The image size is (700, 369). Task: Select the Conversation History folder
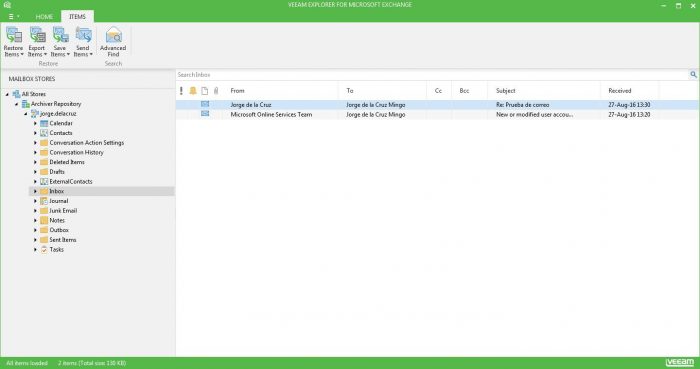click(x=76, y=153)
